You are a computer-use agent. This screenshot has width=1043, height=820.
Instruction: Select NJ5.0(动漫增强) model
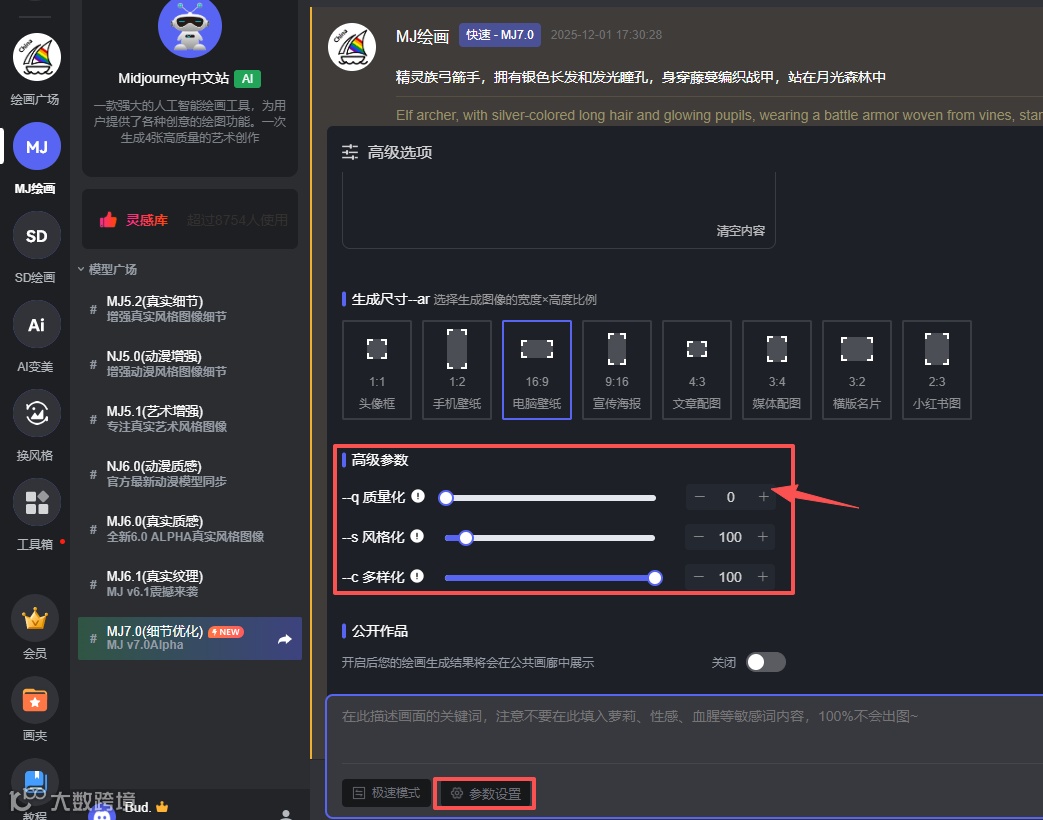(x=190, y=364)
